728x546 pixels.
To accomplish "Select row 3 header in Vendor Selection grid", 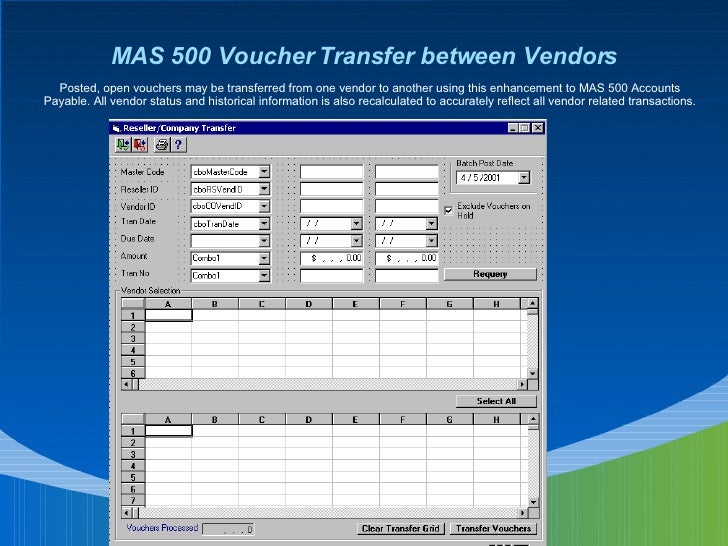I will click(x=133, y=338).
